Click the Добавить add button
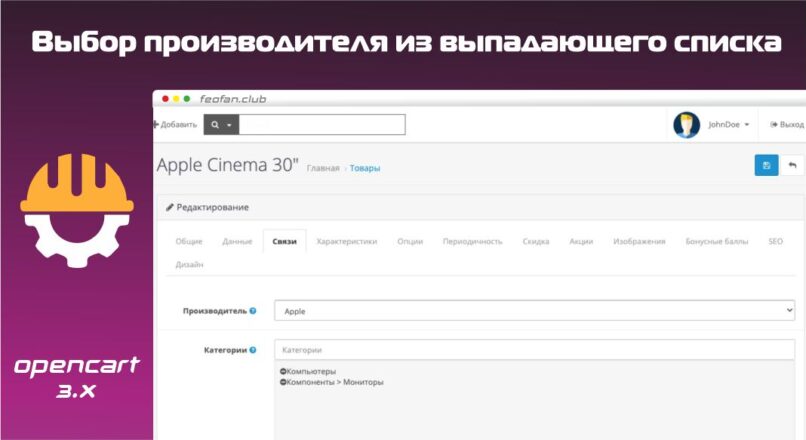The image size is (806, 440). [x=175, y=125]
